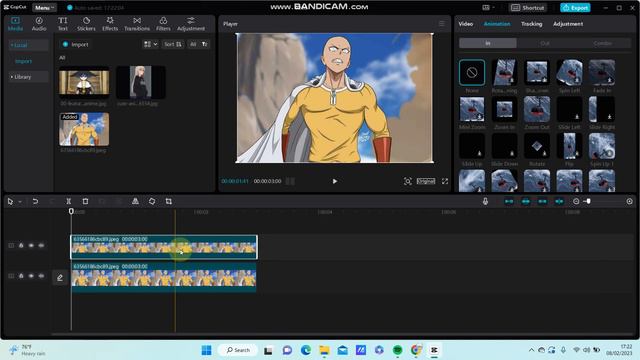
Task: Open the Filters panel
Action: [x=163, y=24]
